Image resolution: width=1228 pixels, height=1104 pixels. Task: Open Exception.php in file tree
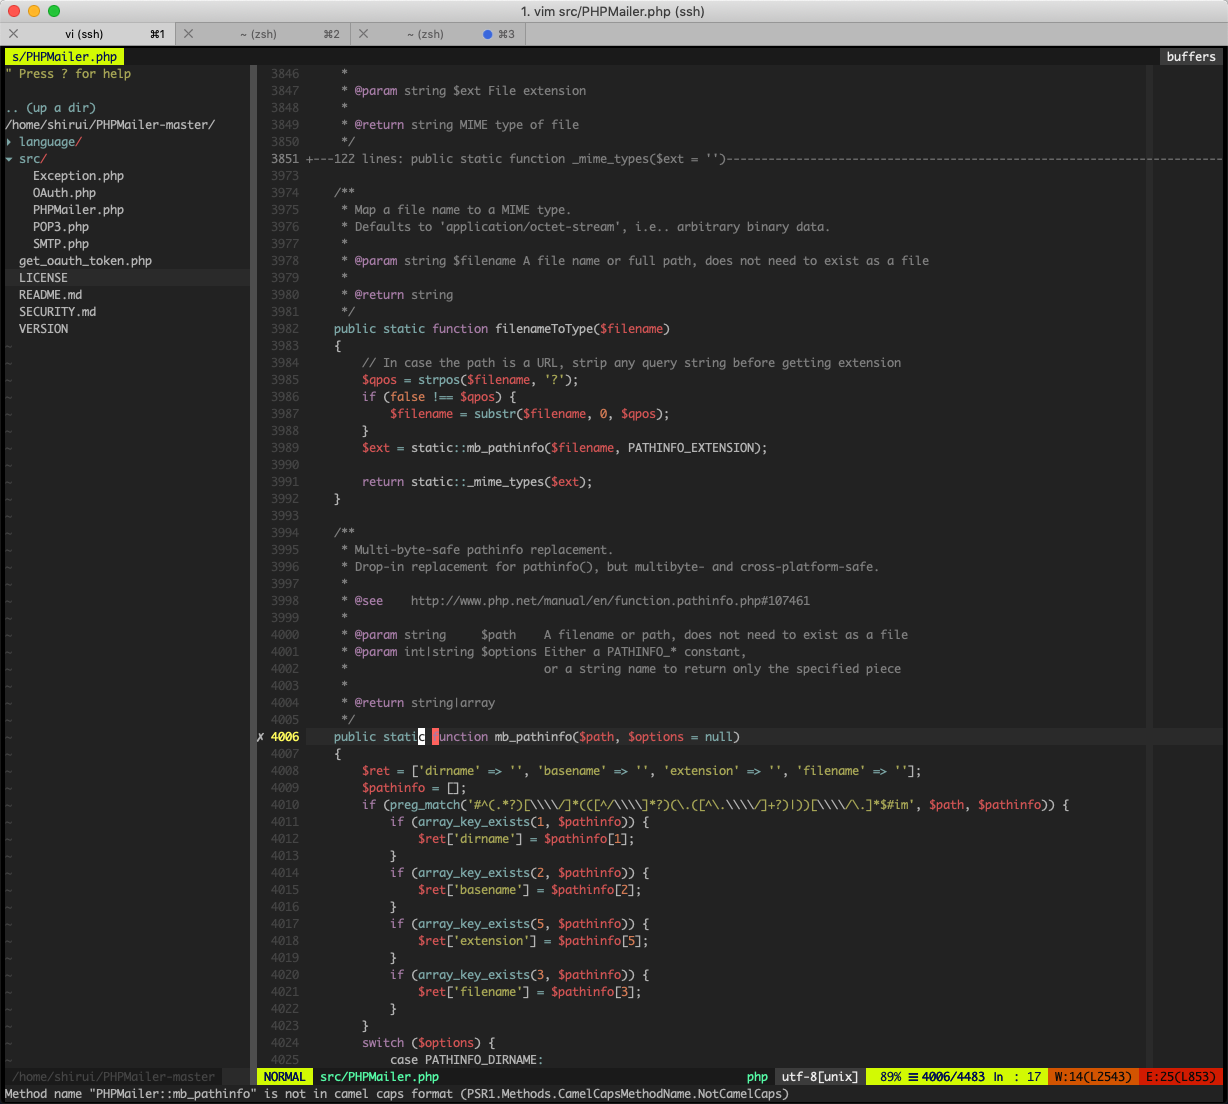pos(78,176)
